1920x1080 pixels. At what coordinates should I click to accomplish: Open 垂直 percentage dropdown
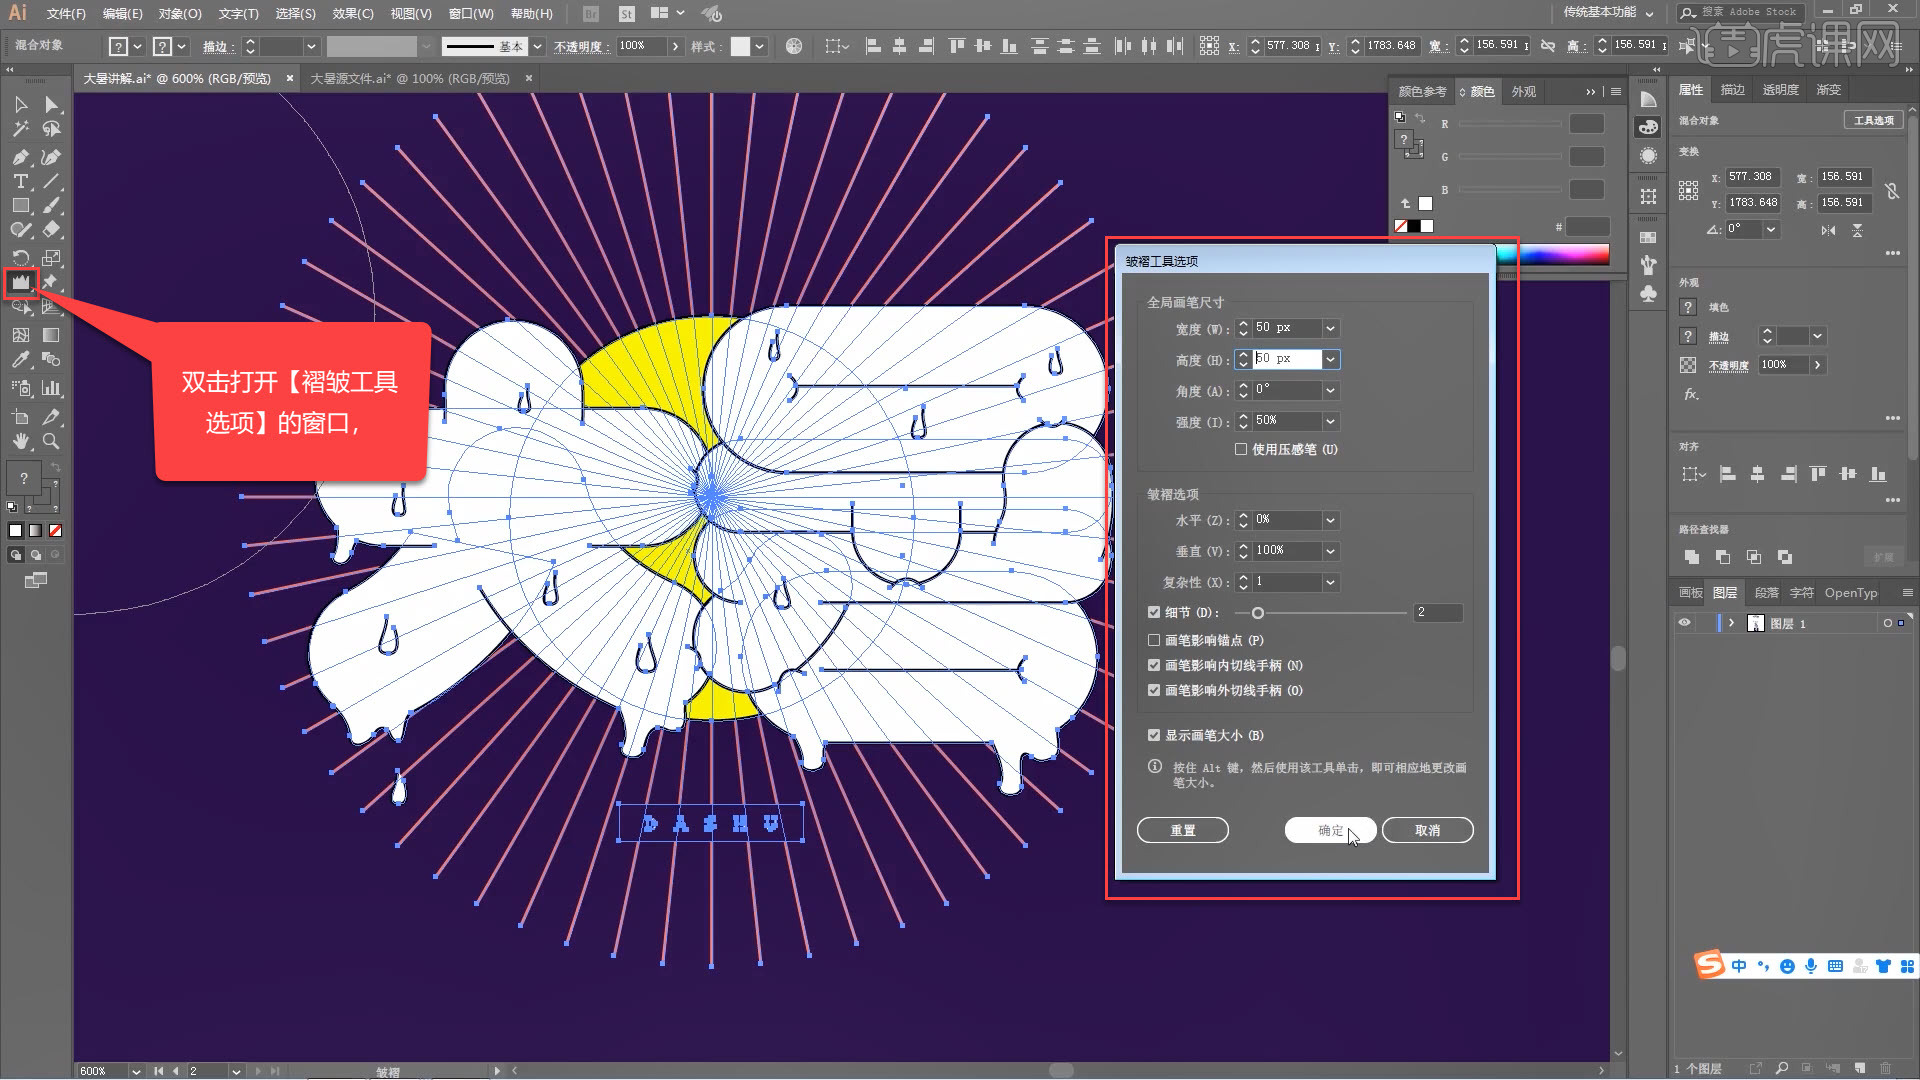[1329, 550]
